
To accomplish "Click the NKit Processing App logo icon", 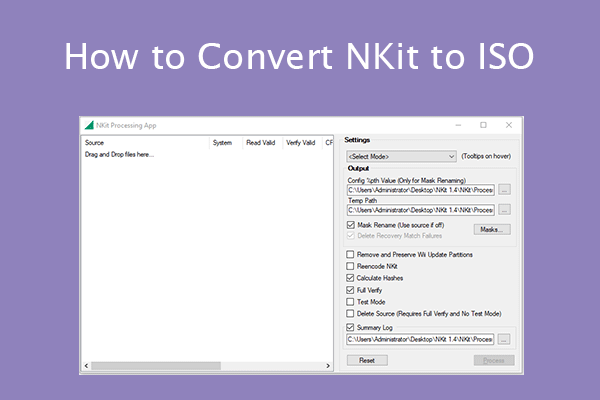I will (89, 125).
